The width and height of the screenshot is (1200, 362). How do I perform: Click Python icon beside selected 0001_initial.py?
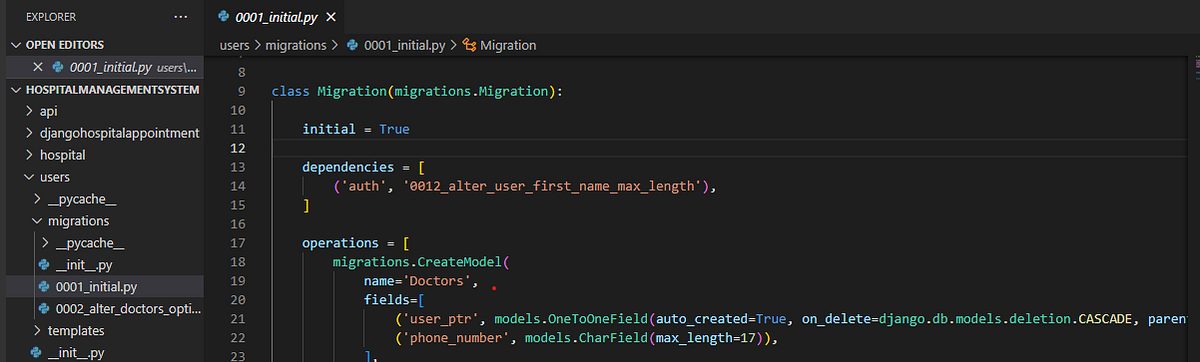tap(43, 287)
